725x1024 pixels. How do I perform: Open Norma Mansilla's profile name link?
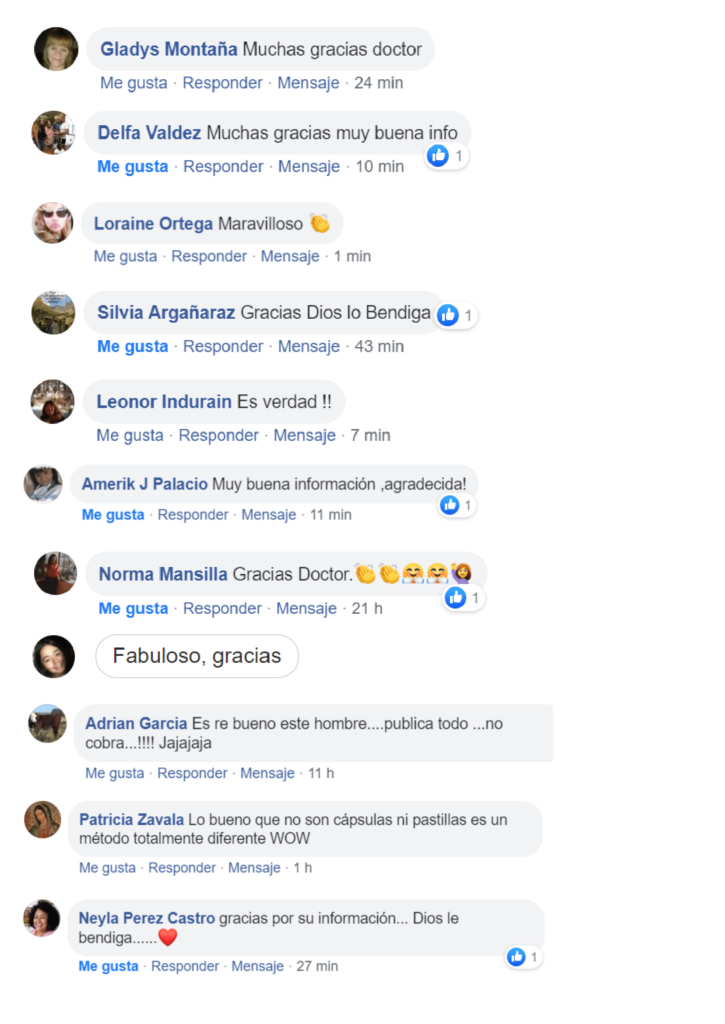pyautogui.click(x=163, y=574)
